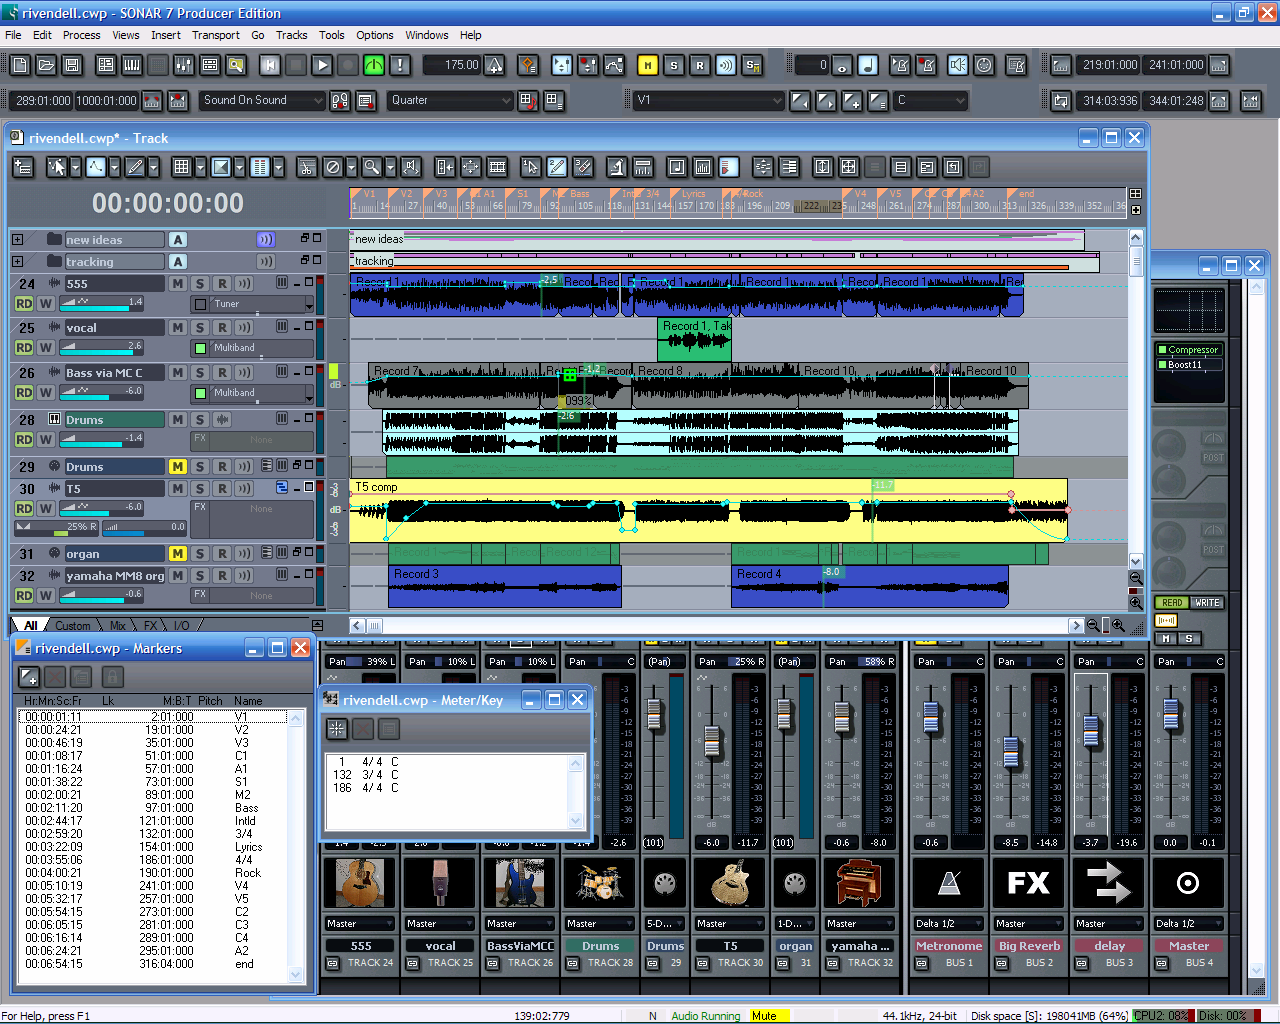Select the Rock marker row in Markers list
This screenshot has height=1024, width=1280.
point(153,873)
